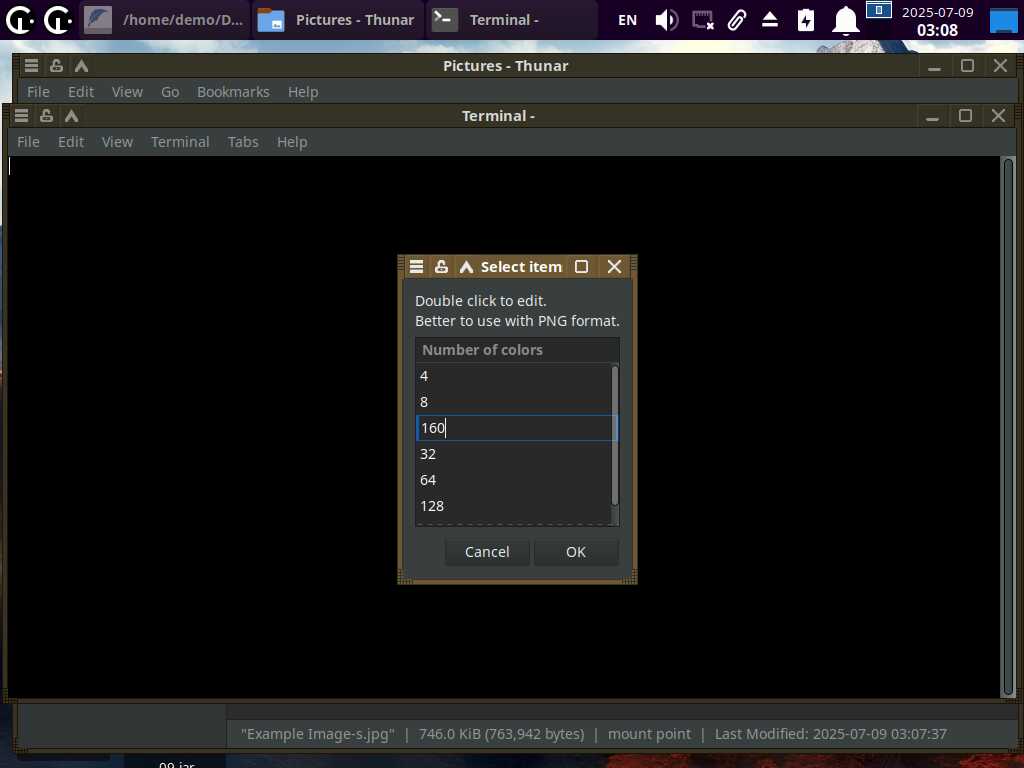This screenshot has height=768, width=1024.
Task: Open the Terminal Tabs menu
Action: (x=243, y=142)
